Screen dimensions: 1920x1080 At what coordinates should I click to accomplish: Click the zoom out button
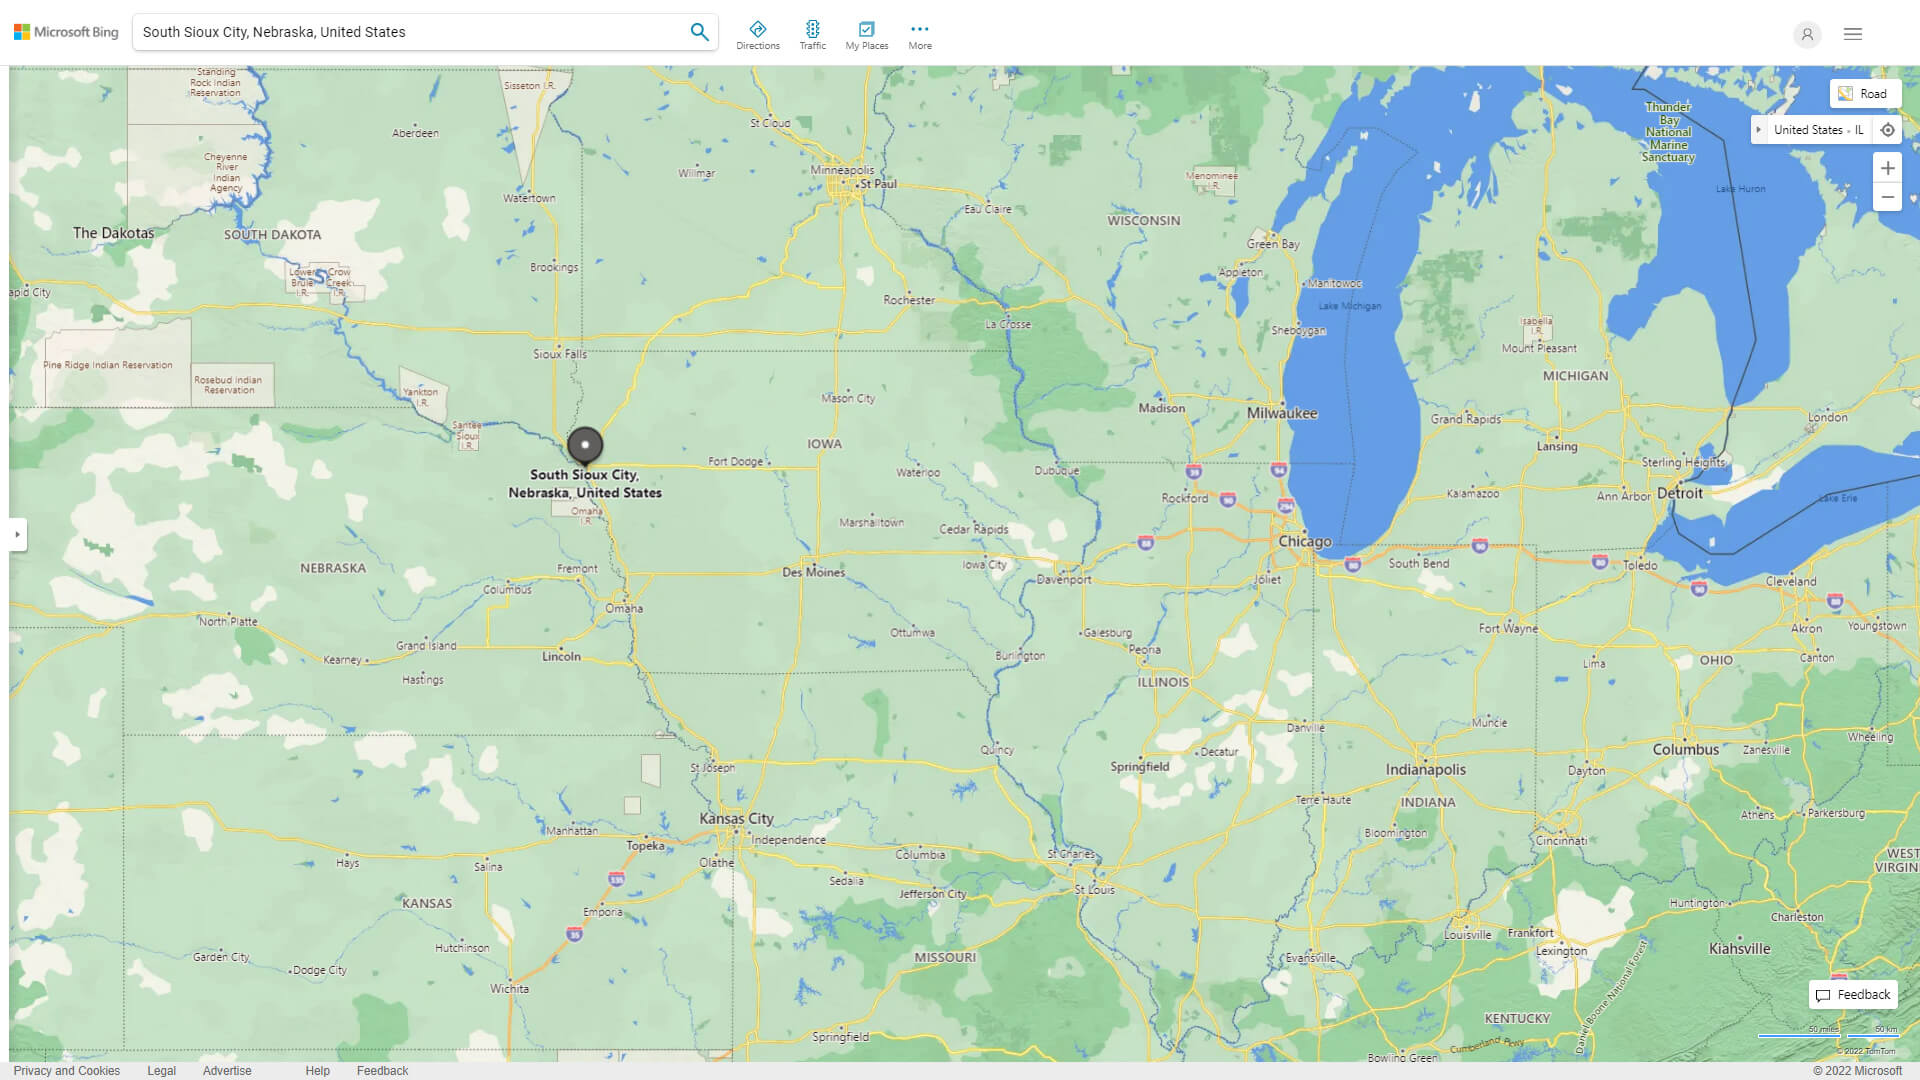tap(1888, 196)
